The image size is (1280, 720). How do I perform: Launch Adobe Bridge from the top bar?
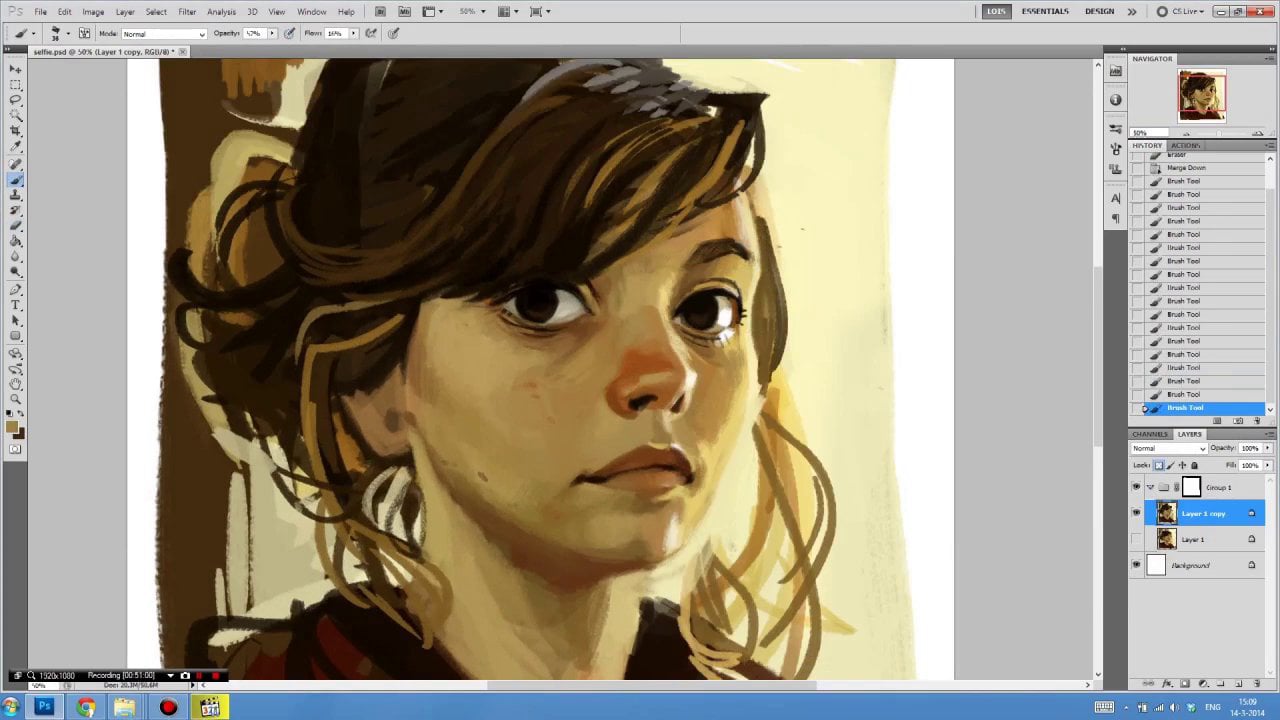[x=380, y=12]
